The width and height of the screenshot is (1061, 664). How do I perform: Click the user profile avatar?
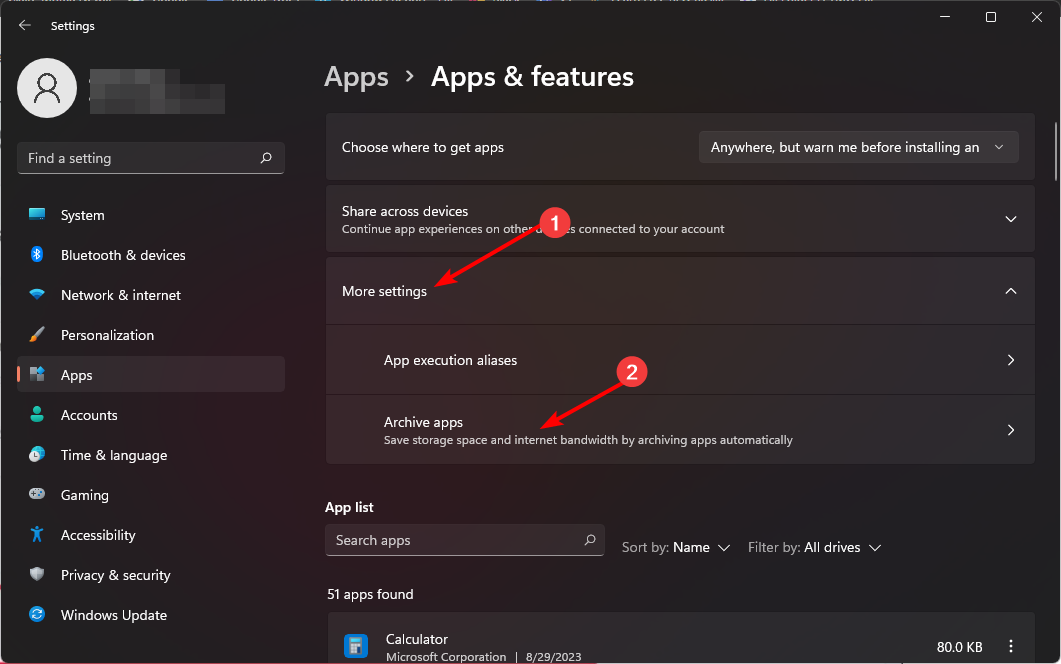coord(47,88)
